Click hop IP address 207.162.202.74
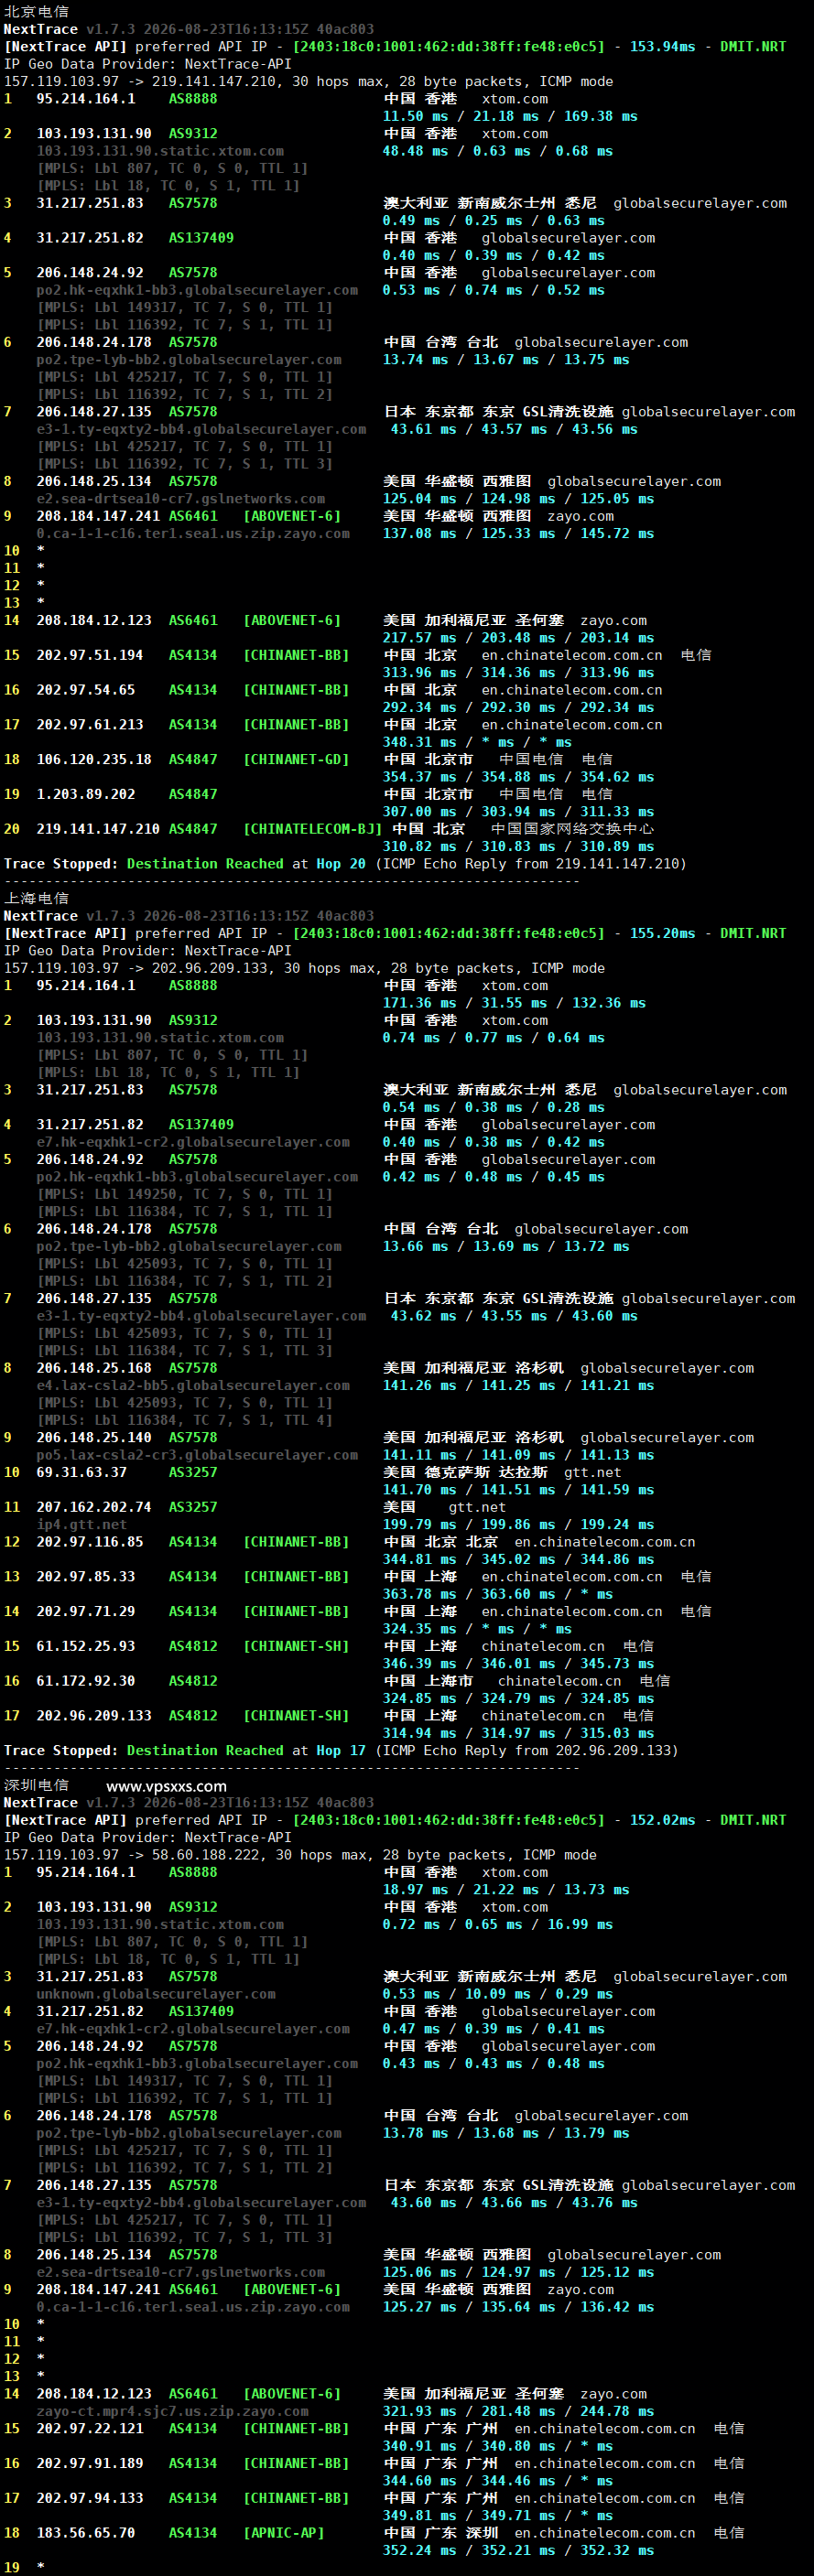This screenshot has width=814, height=2576. [x=94, y=1507]
